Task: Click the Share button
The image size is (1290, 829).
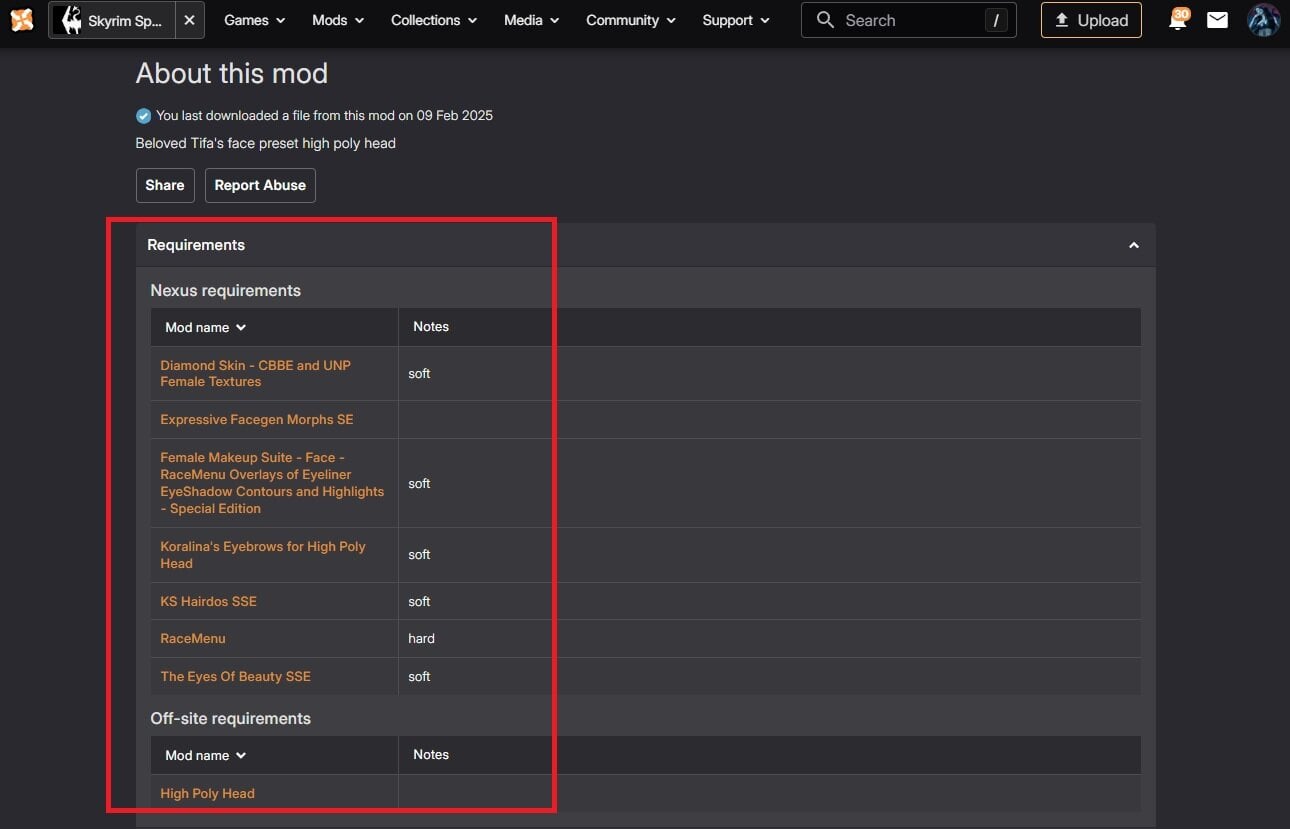Action: tap(165, 185)
